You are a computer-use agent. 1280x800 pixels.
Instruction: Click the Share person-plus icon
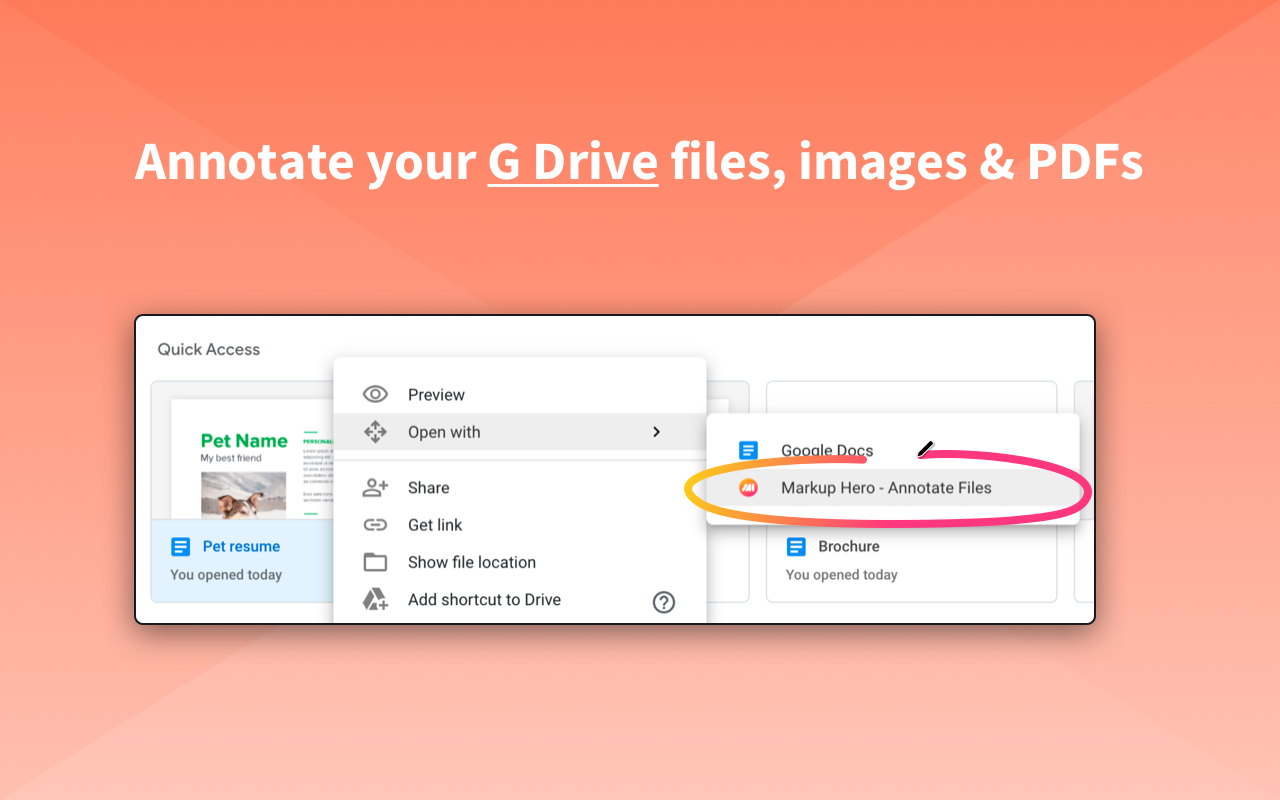pyautogui.click(x=375, y=487)
